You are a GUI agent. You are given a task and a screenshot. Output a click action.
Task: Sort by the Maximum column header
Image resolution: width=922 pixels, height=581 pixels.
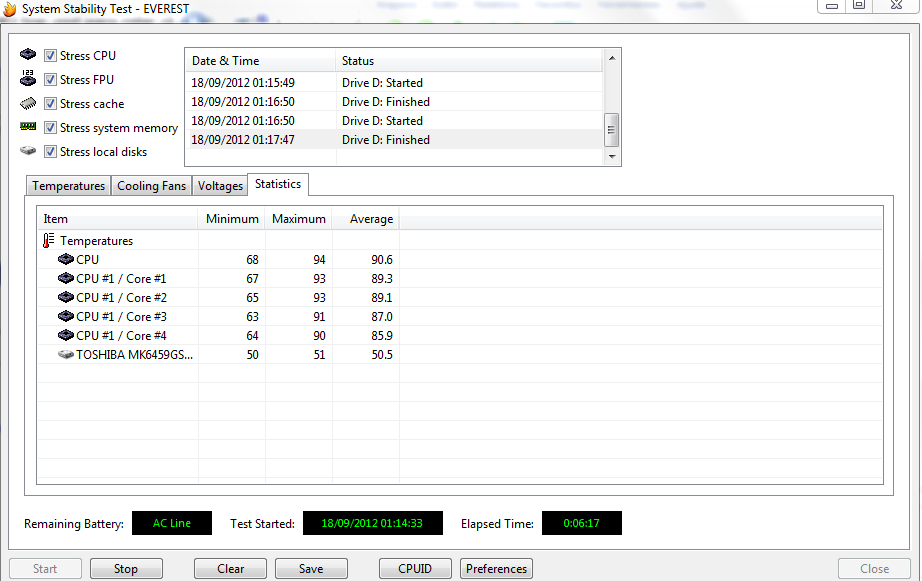click(298, 219)
